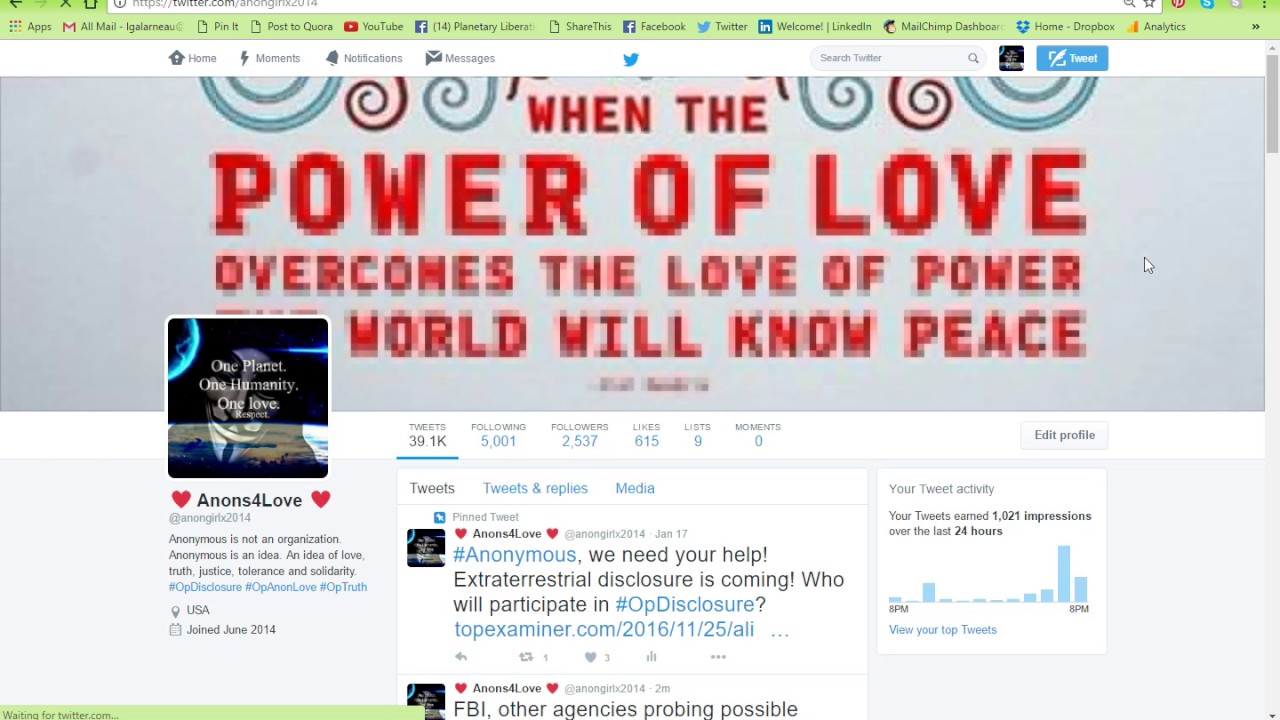Open the FBI probing tweet text
1280x720 pixels.
(626, 709)
